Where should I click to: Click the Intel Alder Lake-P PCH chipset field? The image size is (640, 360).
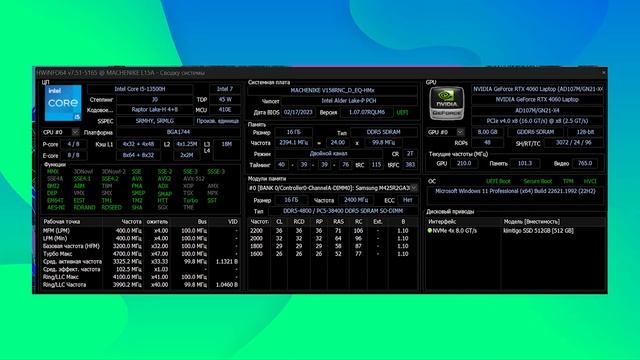pyautogui.click(x=349, y=101)
